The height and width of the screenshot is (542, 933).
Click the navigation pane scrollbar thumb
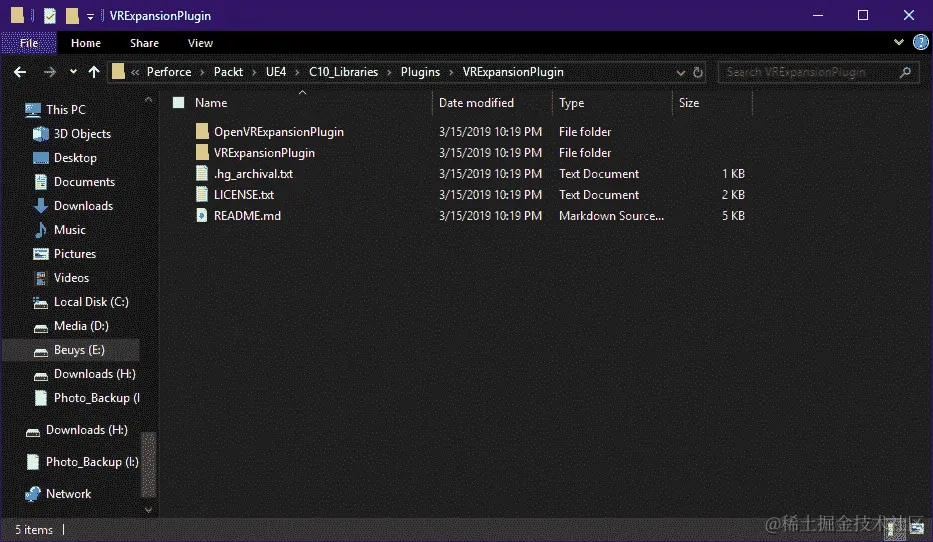148,464
